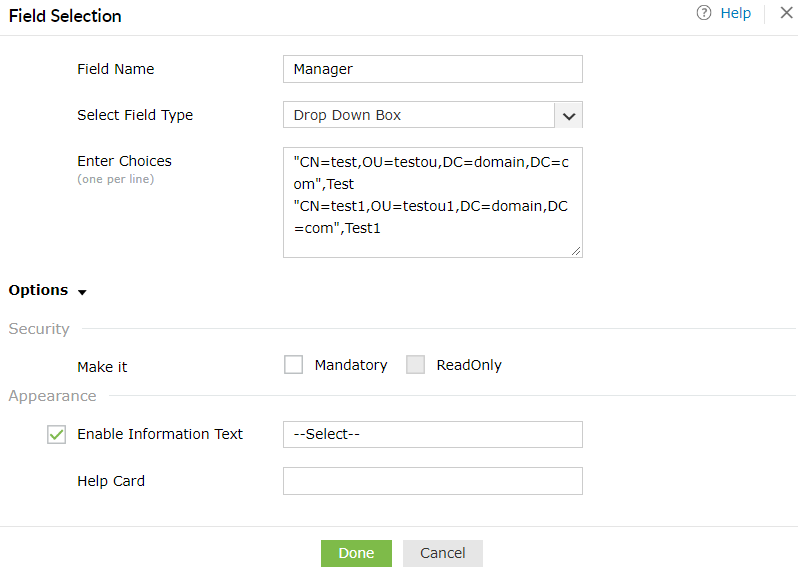Enable the Mandatory checkbox

click(x=293, y=365)
